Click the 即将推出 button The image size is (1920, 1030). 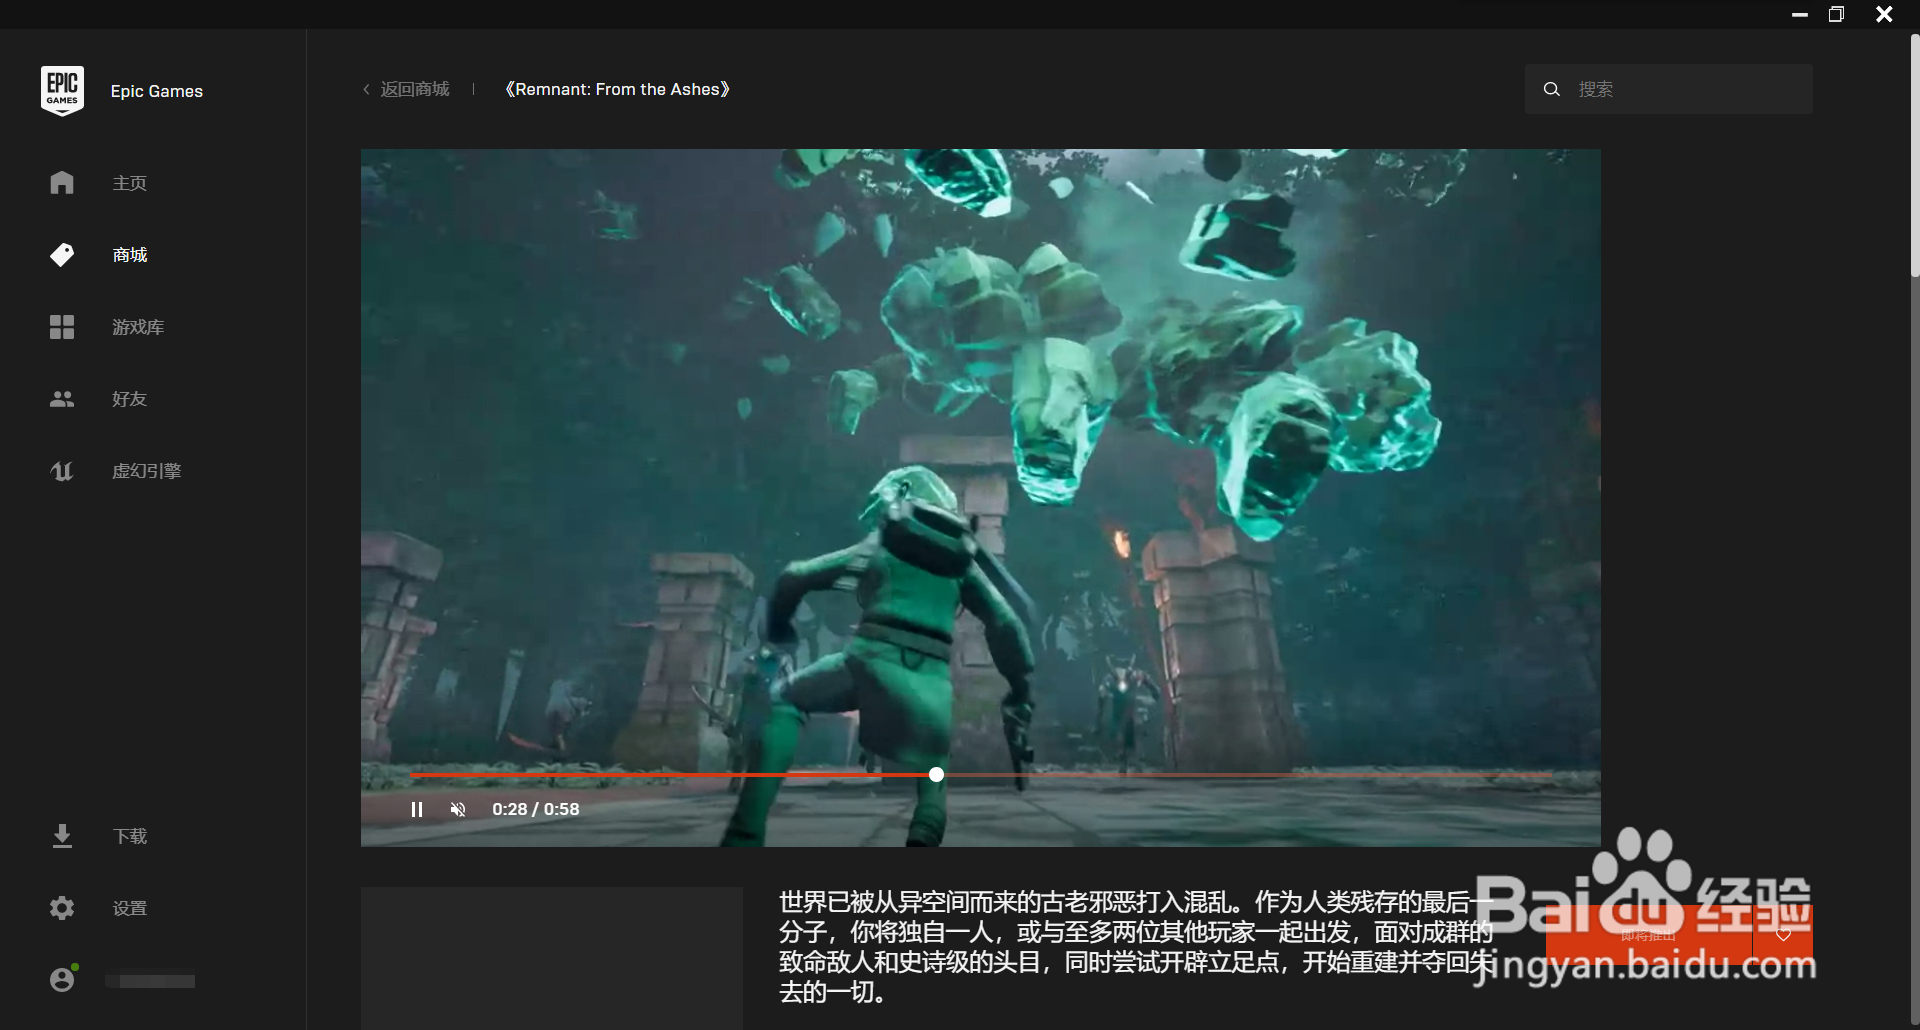[x=1649, y=934]
